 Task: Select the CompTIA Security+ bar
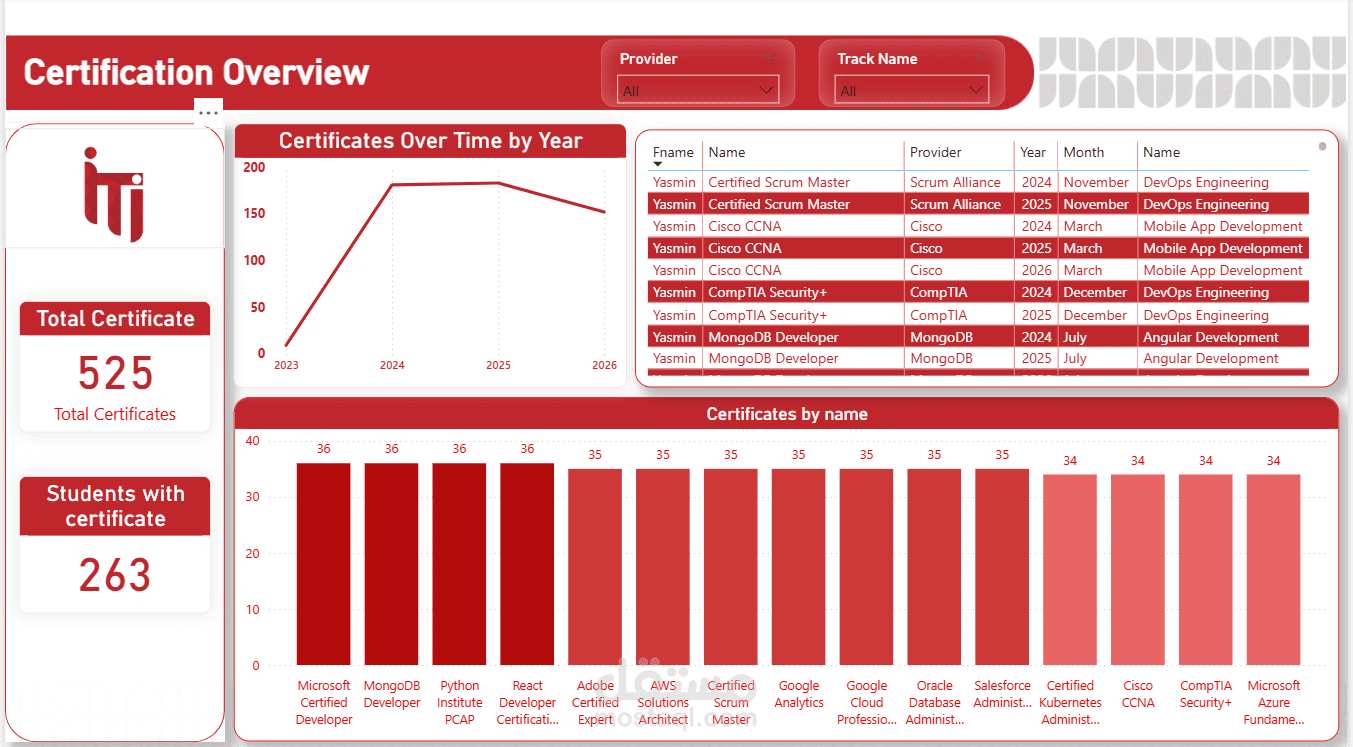tap(1206, 570)
